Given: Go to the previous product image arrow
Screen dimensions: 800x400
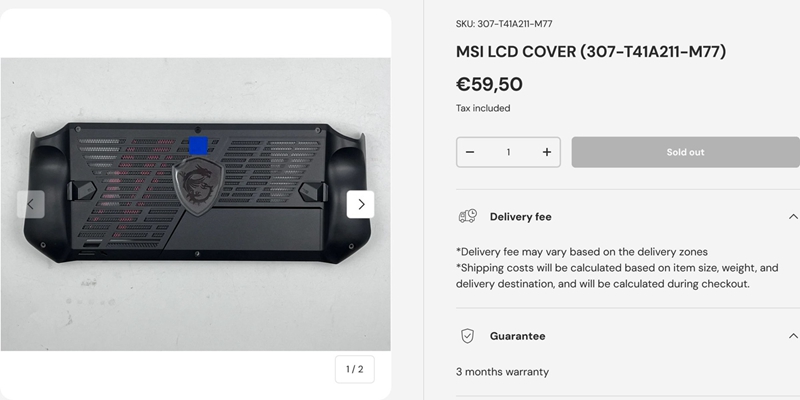Looking at the screenshot, I should tap(31, 204).
